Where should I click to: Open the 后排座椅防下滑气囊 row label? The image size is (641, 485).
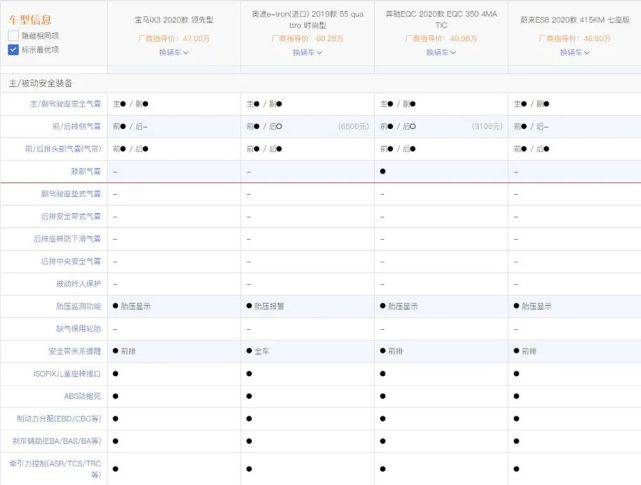point(67,239)
